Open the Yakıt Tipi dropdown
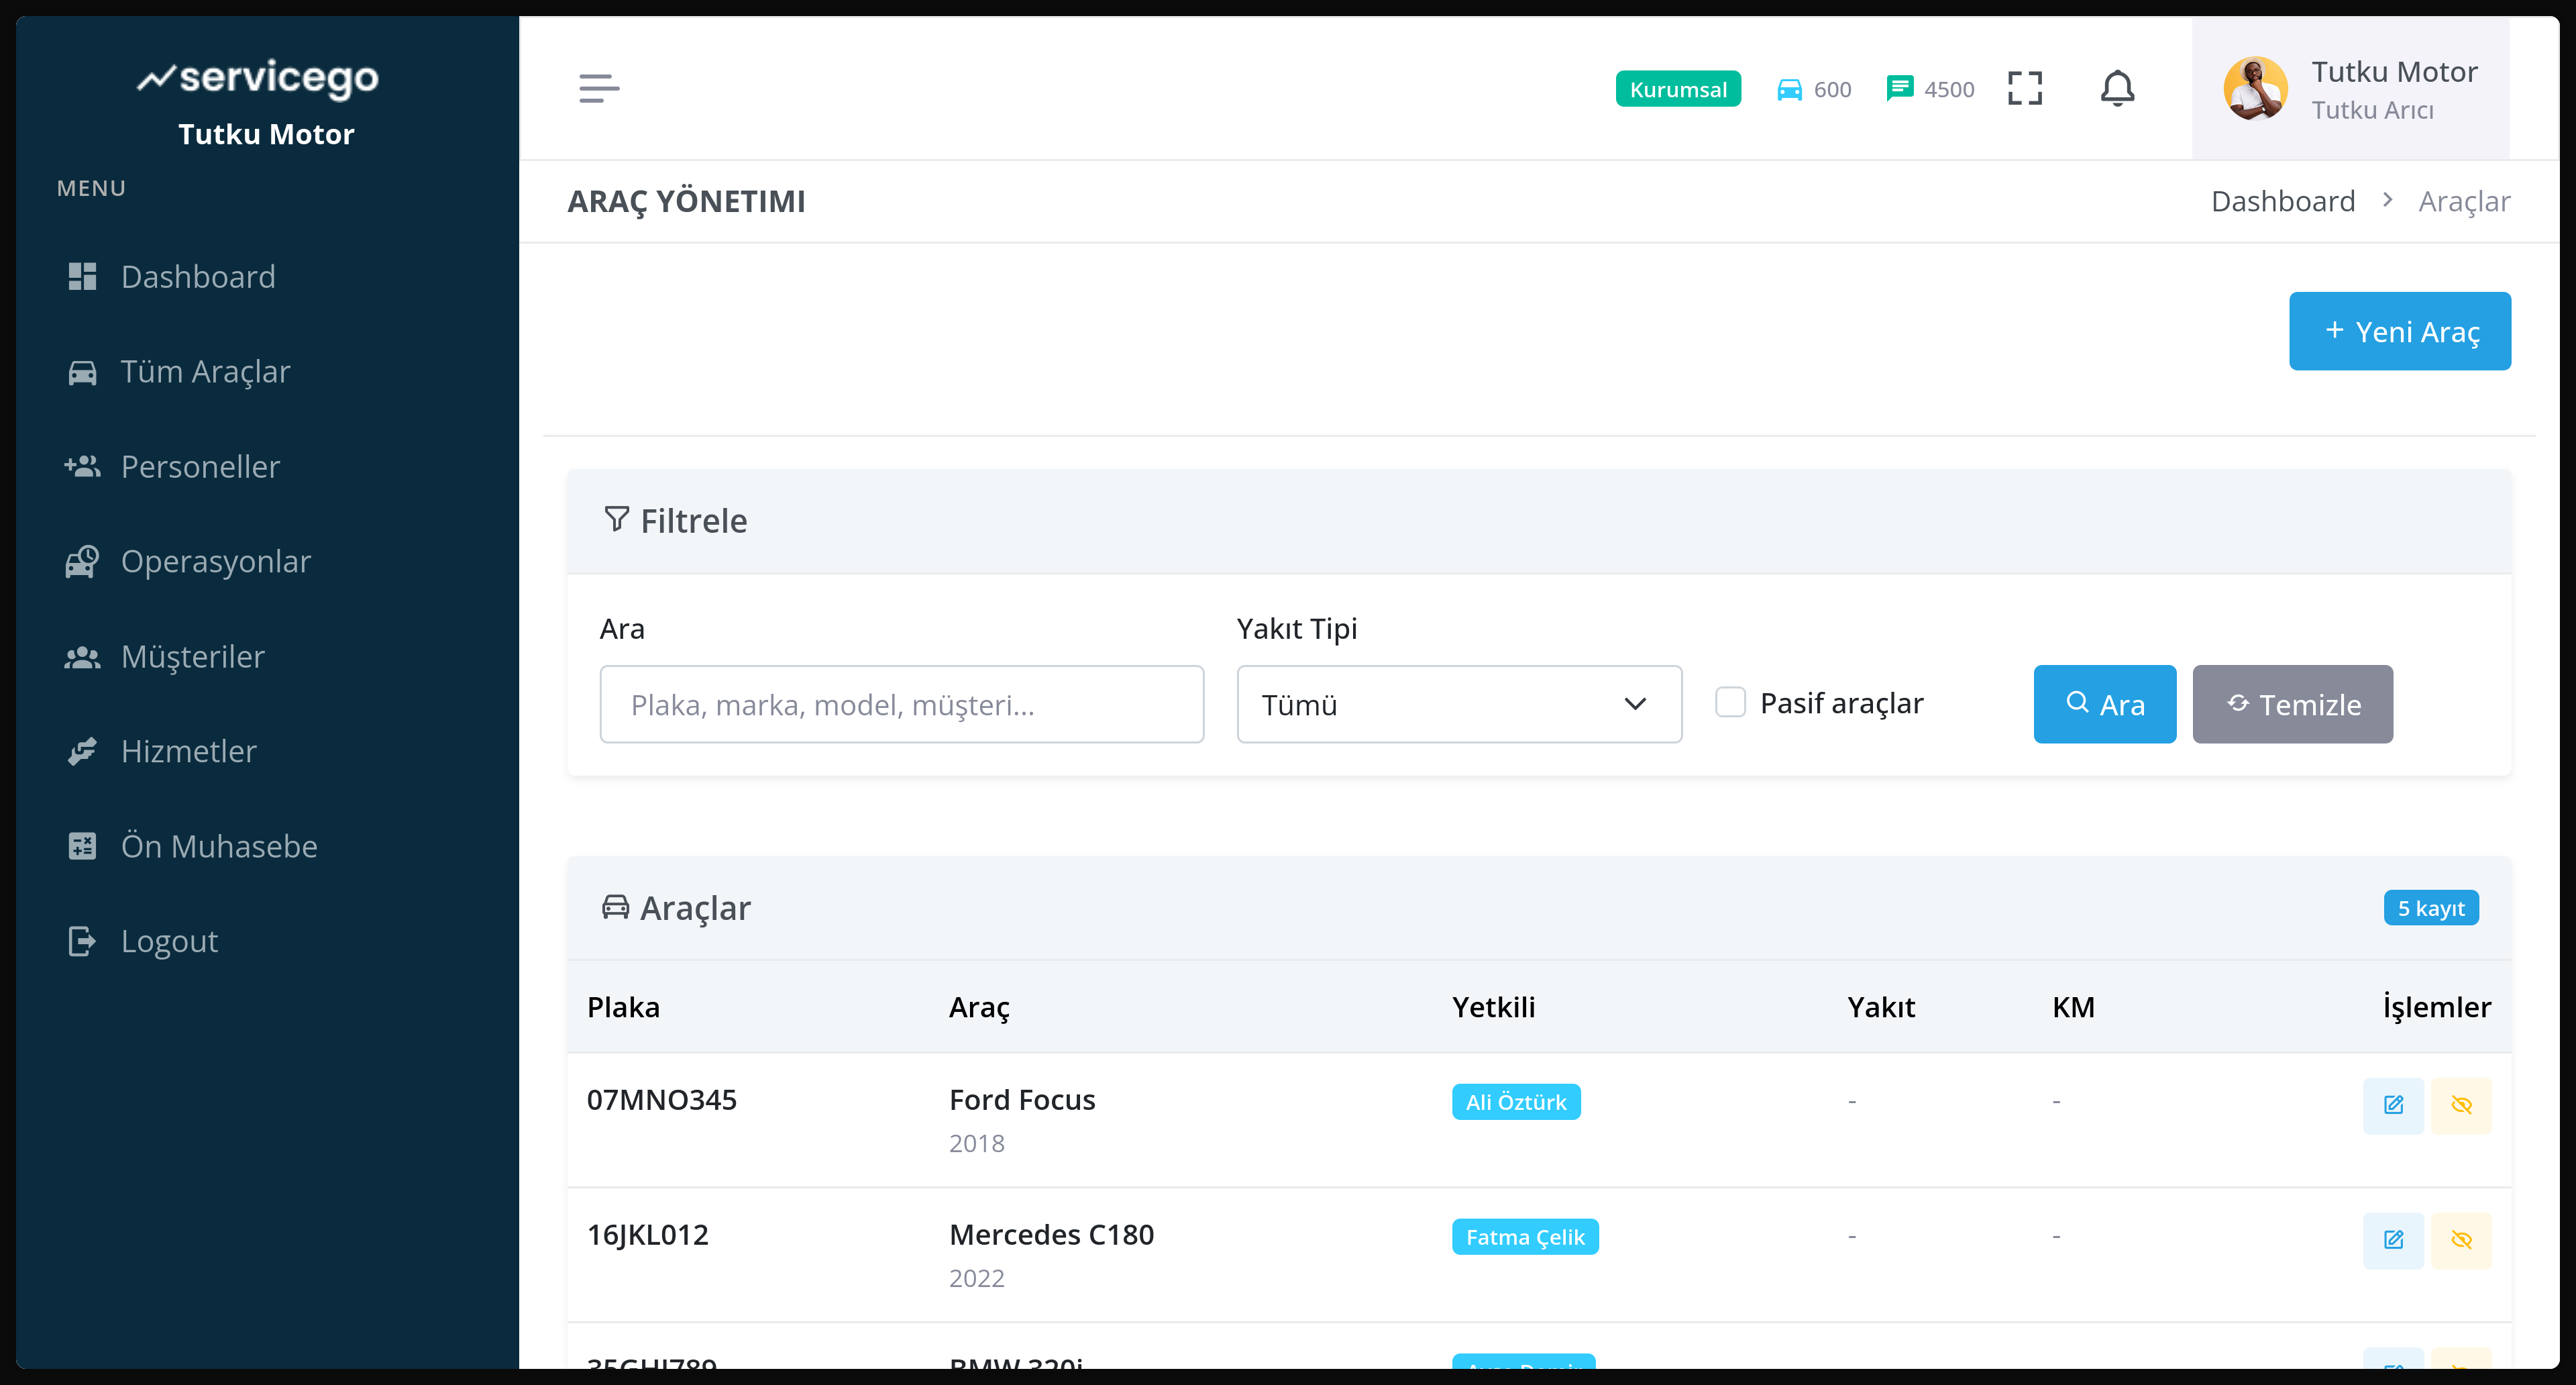Screen dimensions: 2576x1385 tap(1458, 704)
